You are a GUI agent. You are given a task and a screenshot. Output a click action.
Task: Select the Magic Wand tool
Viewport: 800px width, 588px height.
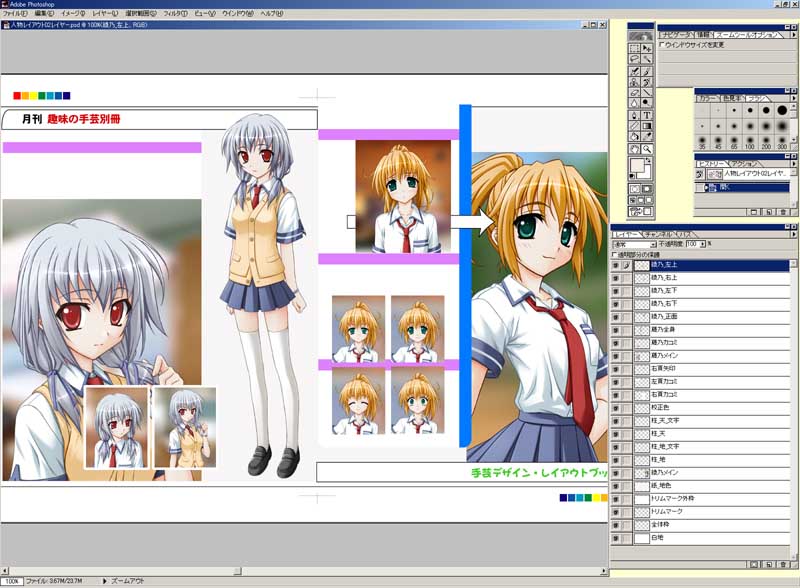point(647,59)
